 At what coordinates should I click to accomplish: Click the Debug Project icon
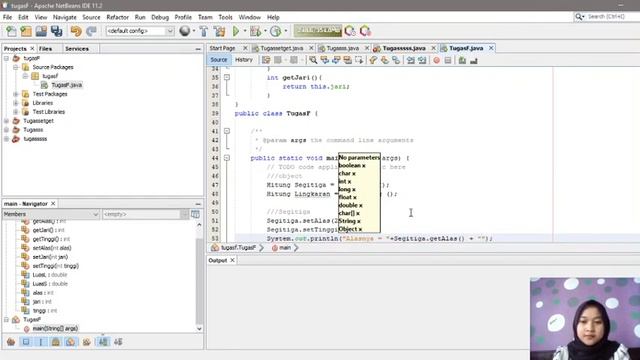pyautogui.click(x=256, y=31)
